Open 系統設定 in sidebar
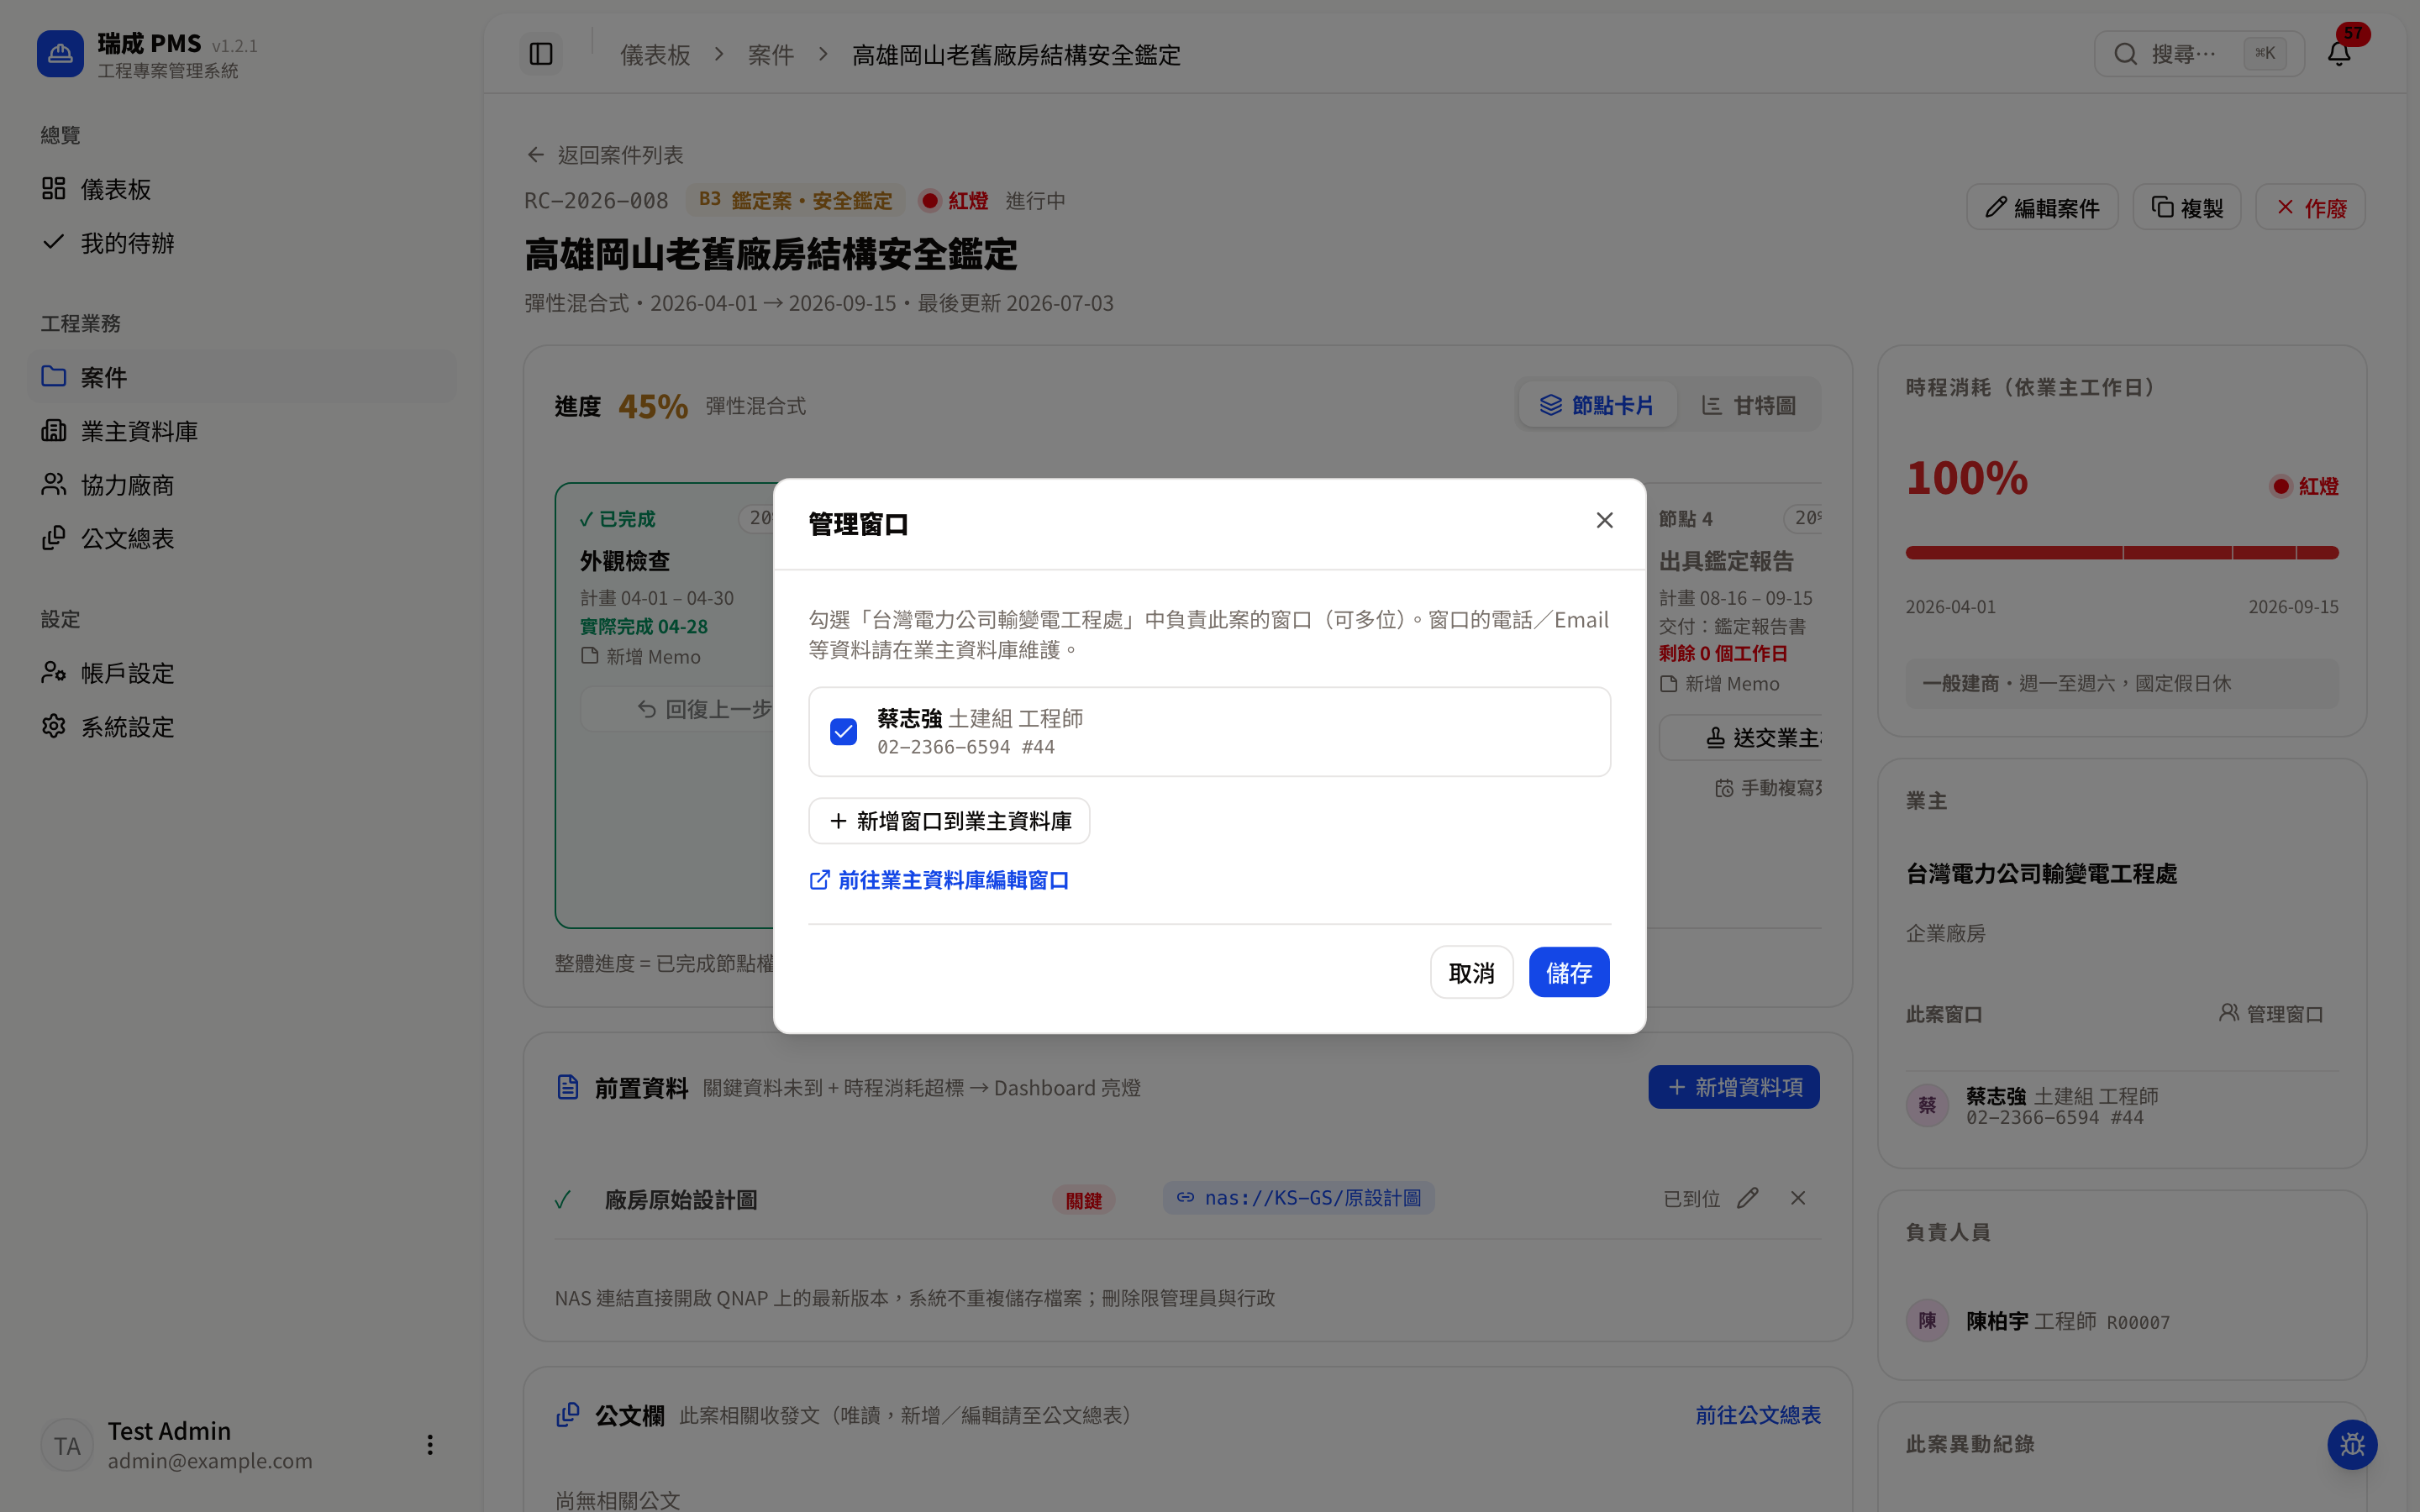 (242, 727)
